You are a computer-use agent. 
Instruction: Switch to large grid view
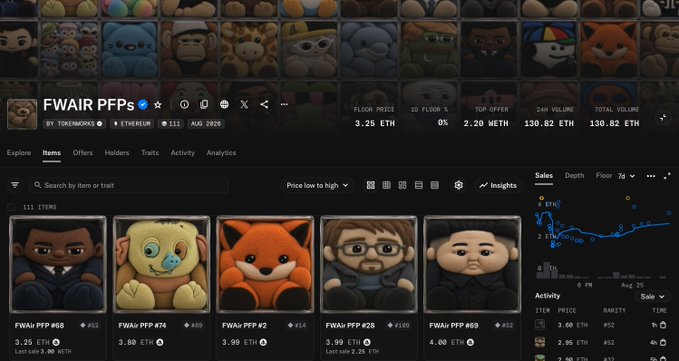371,185
